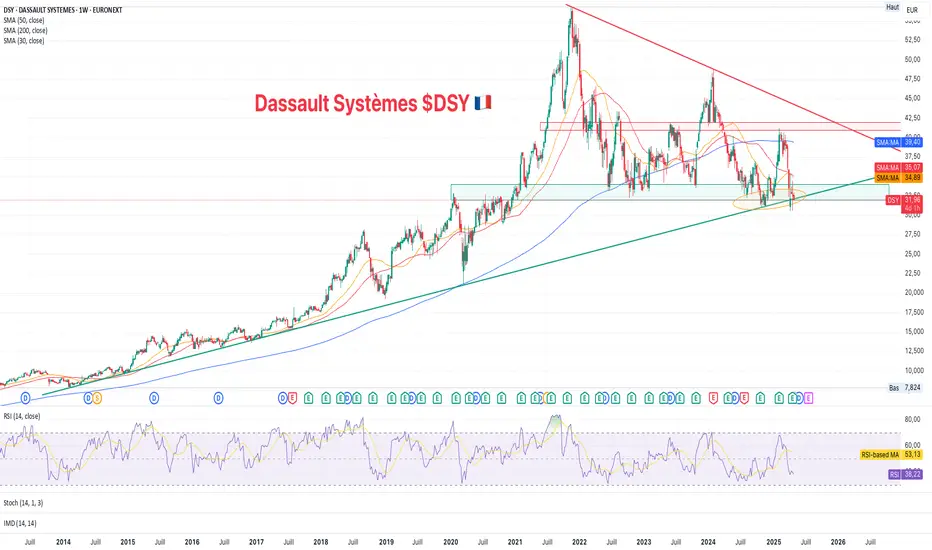Image resolution: width=932 pixels, height=550 pixels.
Task: Click the DSY Dassault Systemes 1W Euronext legend
Action: pyautogui.click(x=62, y=10)
